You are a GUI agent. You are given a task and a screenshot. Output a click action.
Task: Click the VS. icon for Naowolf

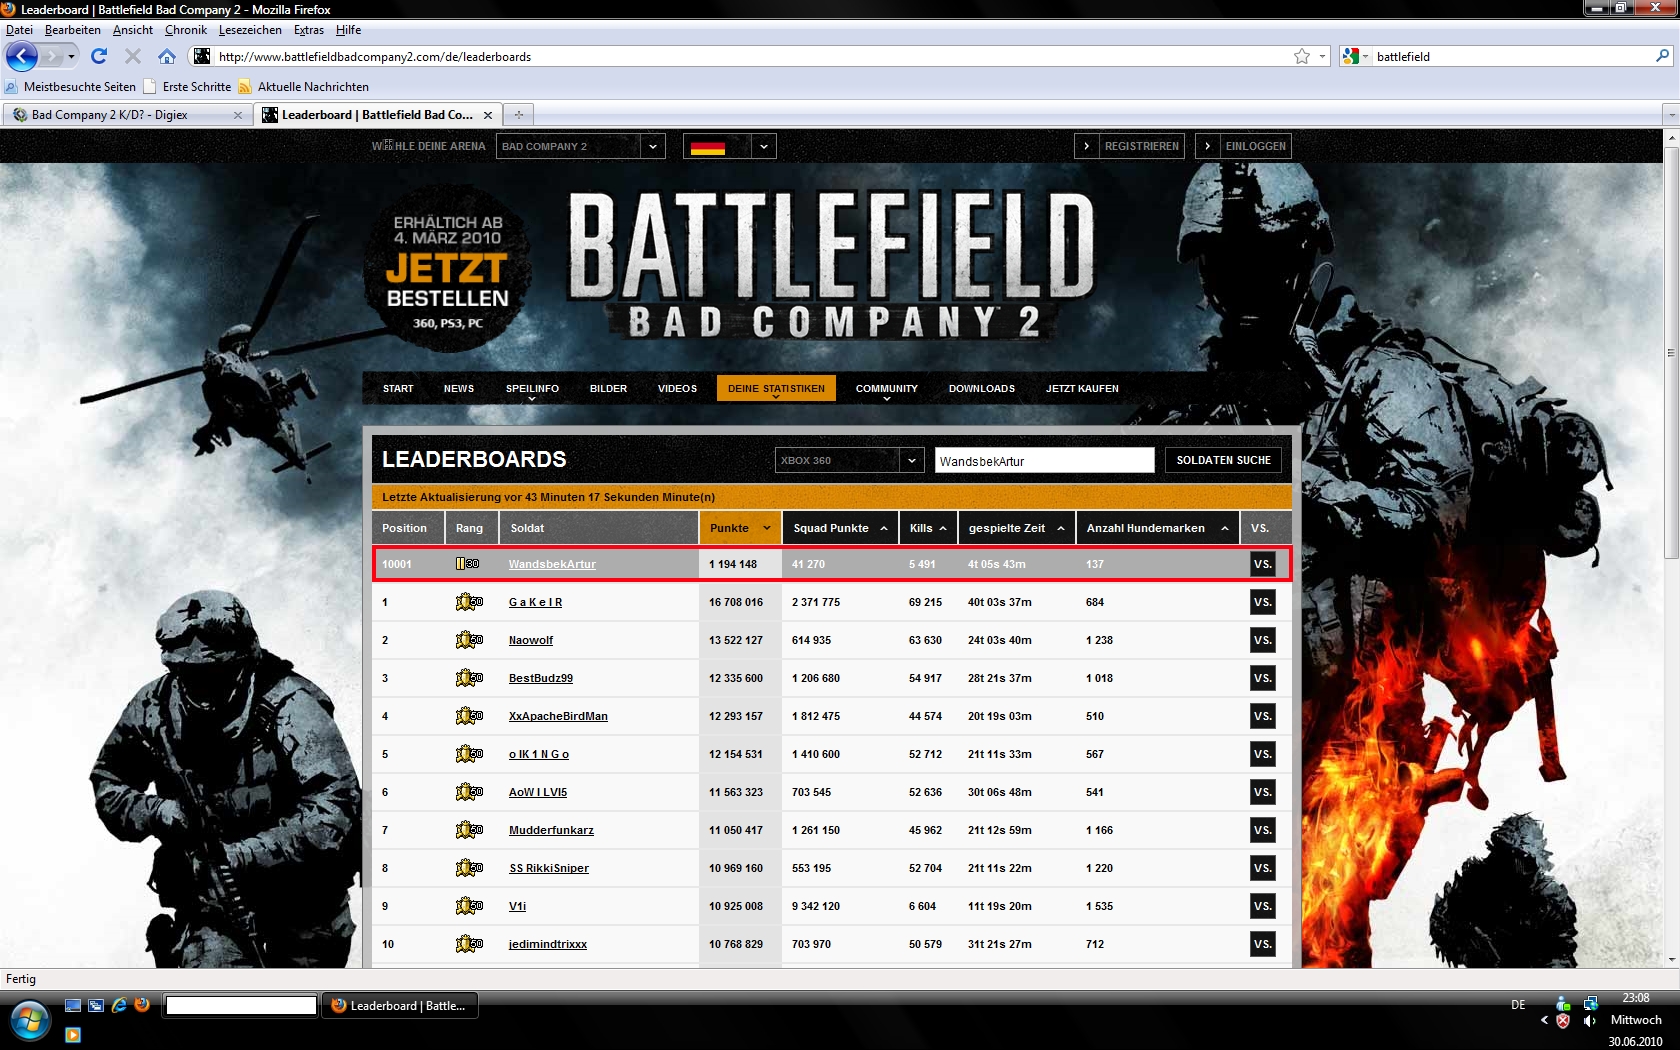[1263, 640]
